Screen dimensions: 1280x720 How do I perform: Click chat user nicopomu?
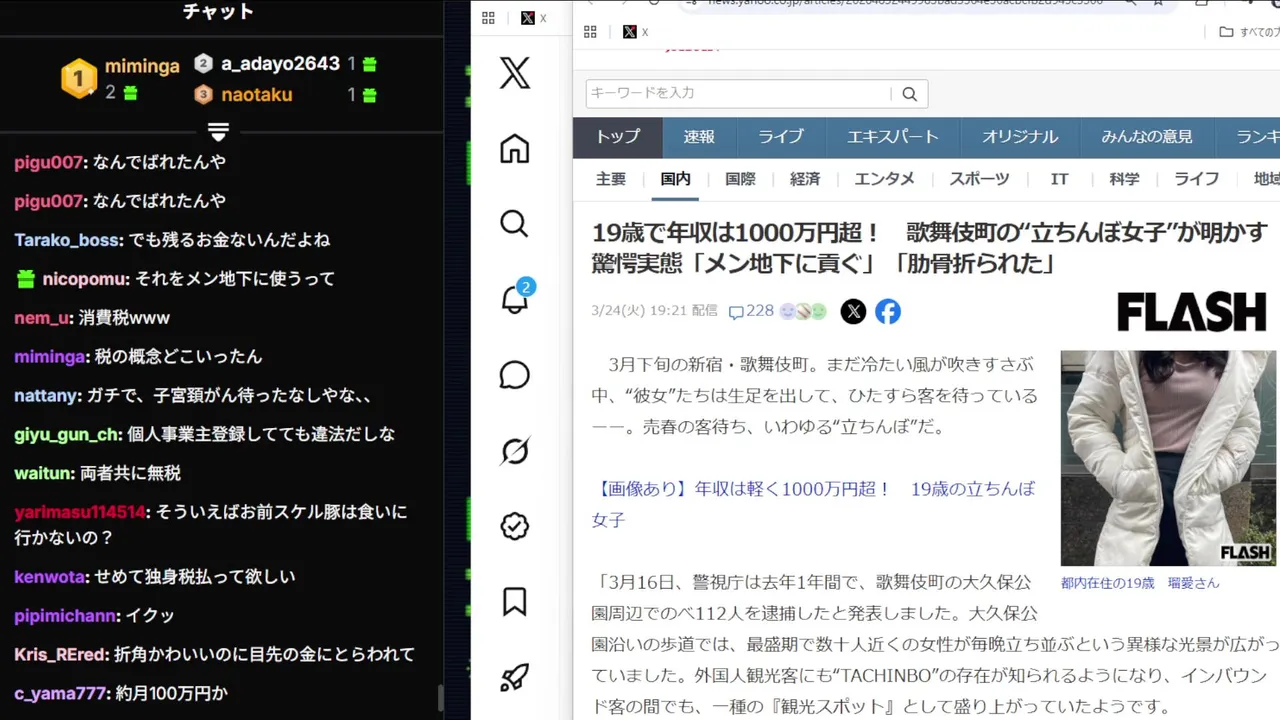83,279
